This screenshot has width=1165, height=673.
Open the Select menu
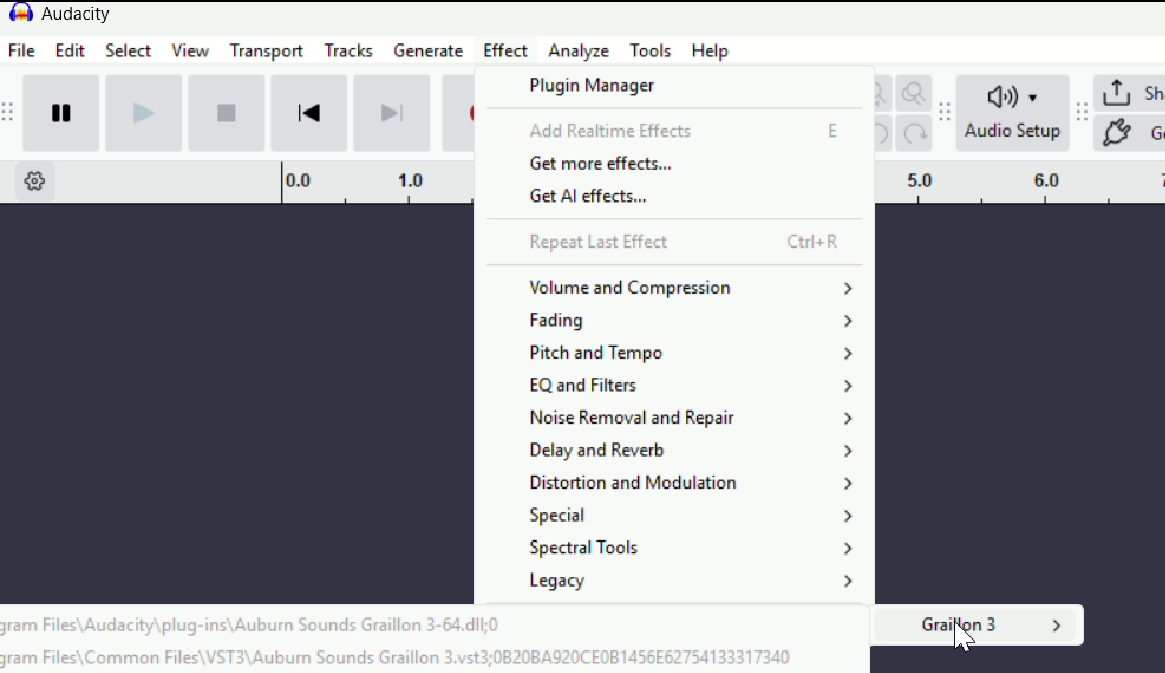128,51
